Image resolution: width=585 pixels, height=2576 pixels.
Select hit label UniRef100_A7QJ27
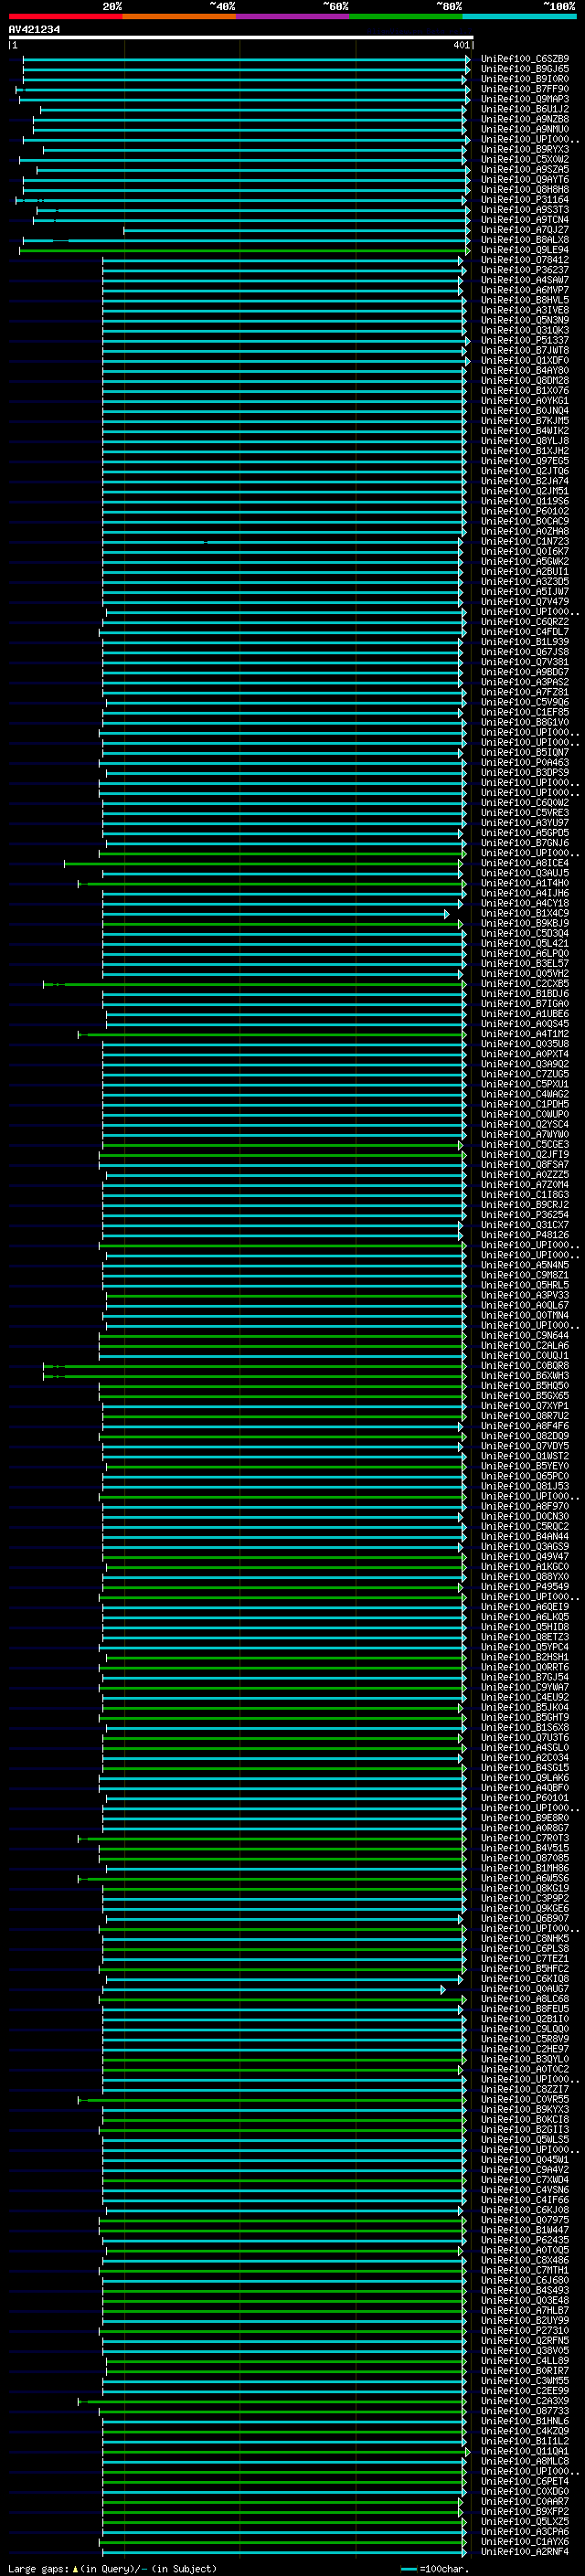pos(525,230)
